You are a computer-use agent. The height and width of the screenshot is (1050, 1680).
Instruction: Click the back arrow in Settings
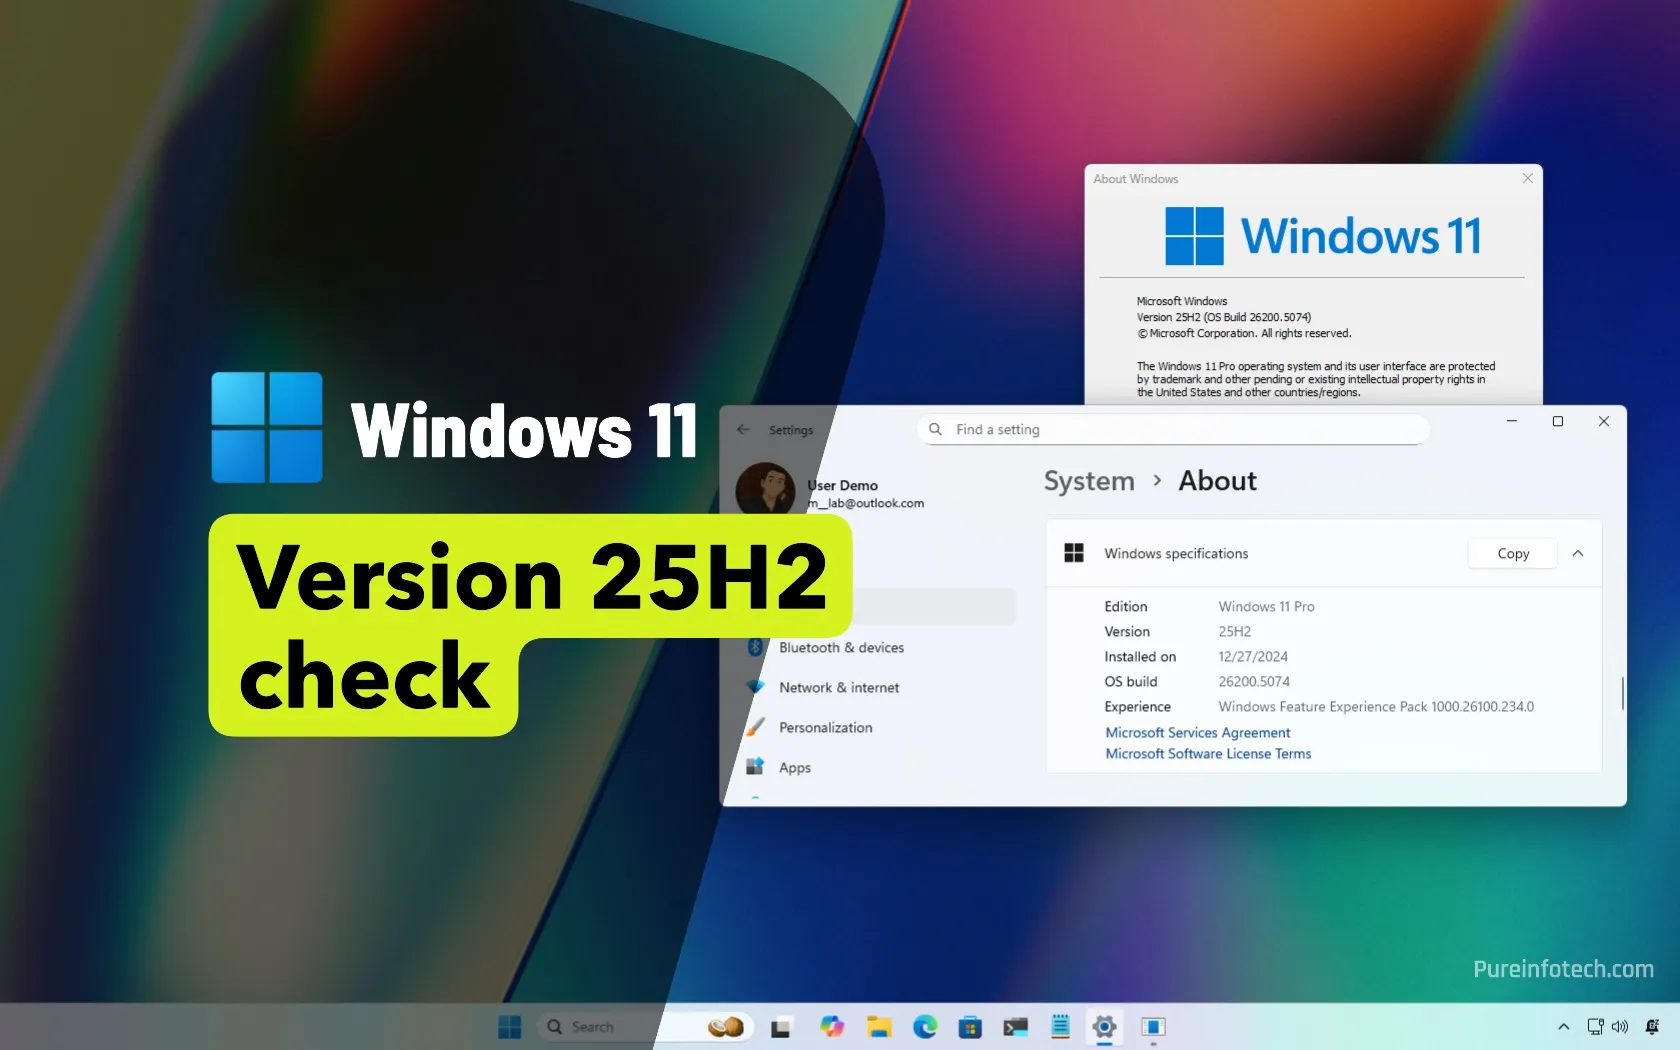742,429
